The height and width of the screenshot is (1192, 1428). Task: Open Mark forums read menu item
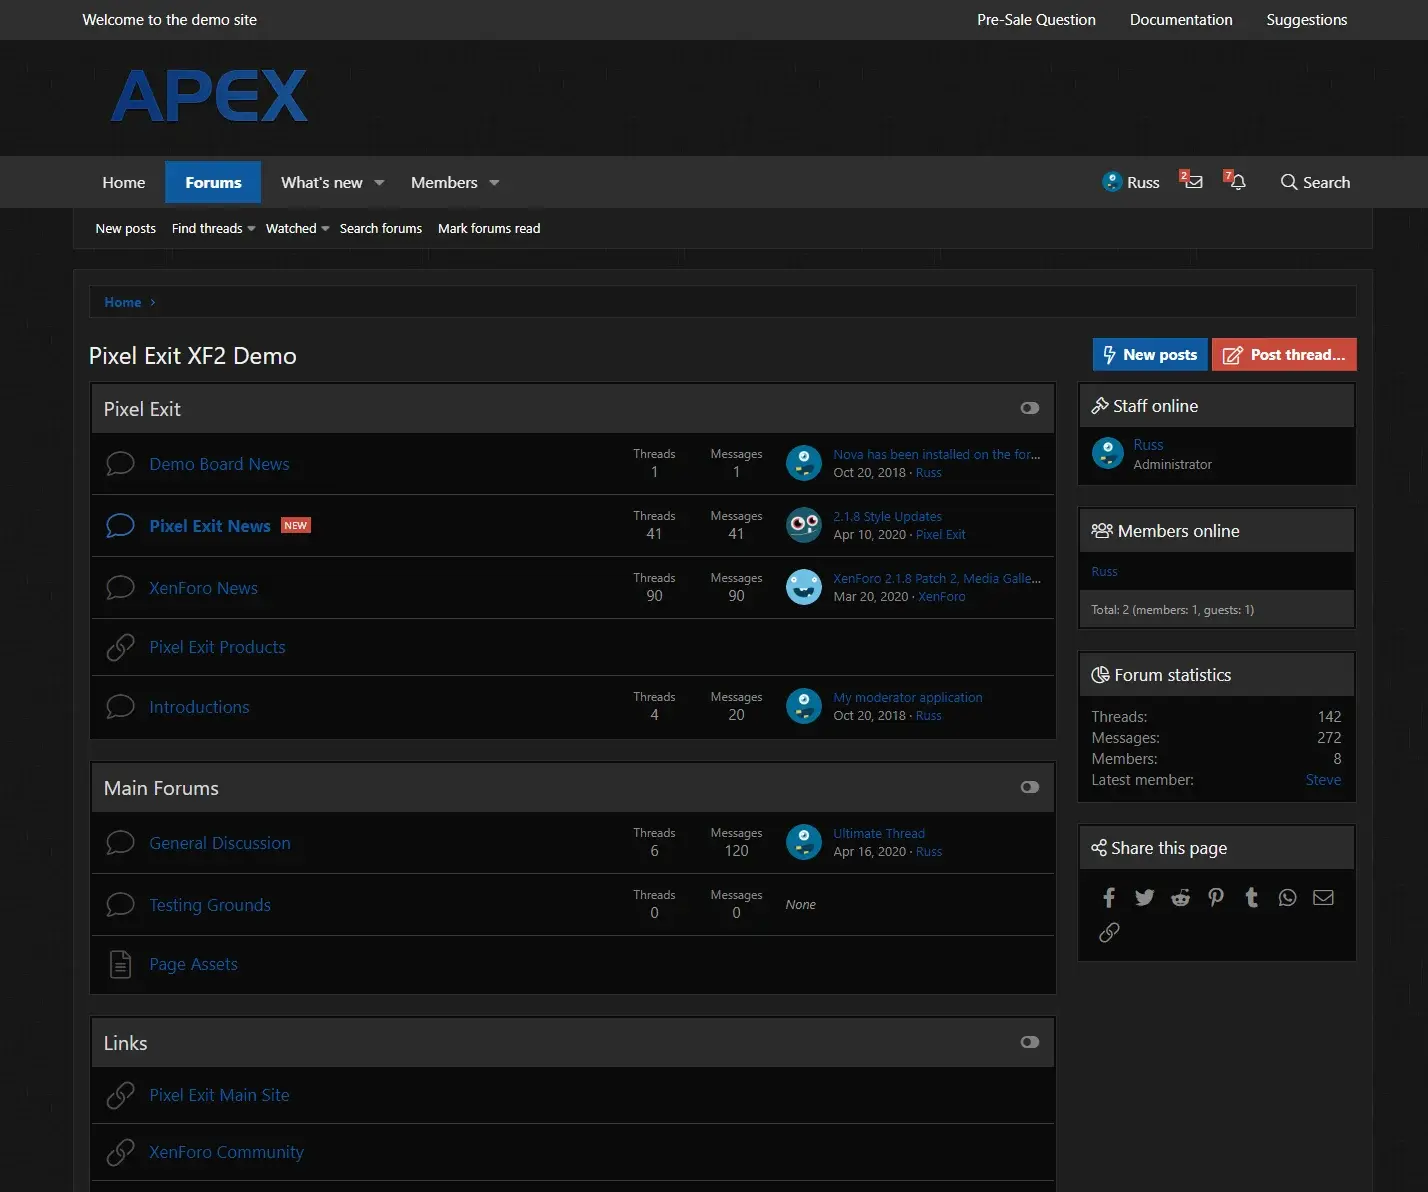488,229
